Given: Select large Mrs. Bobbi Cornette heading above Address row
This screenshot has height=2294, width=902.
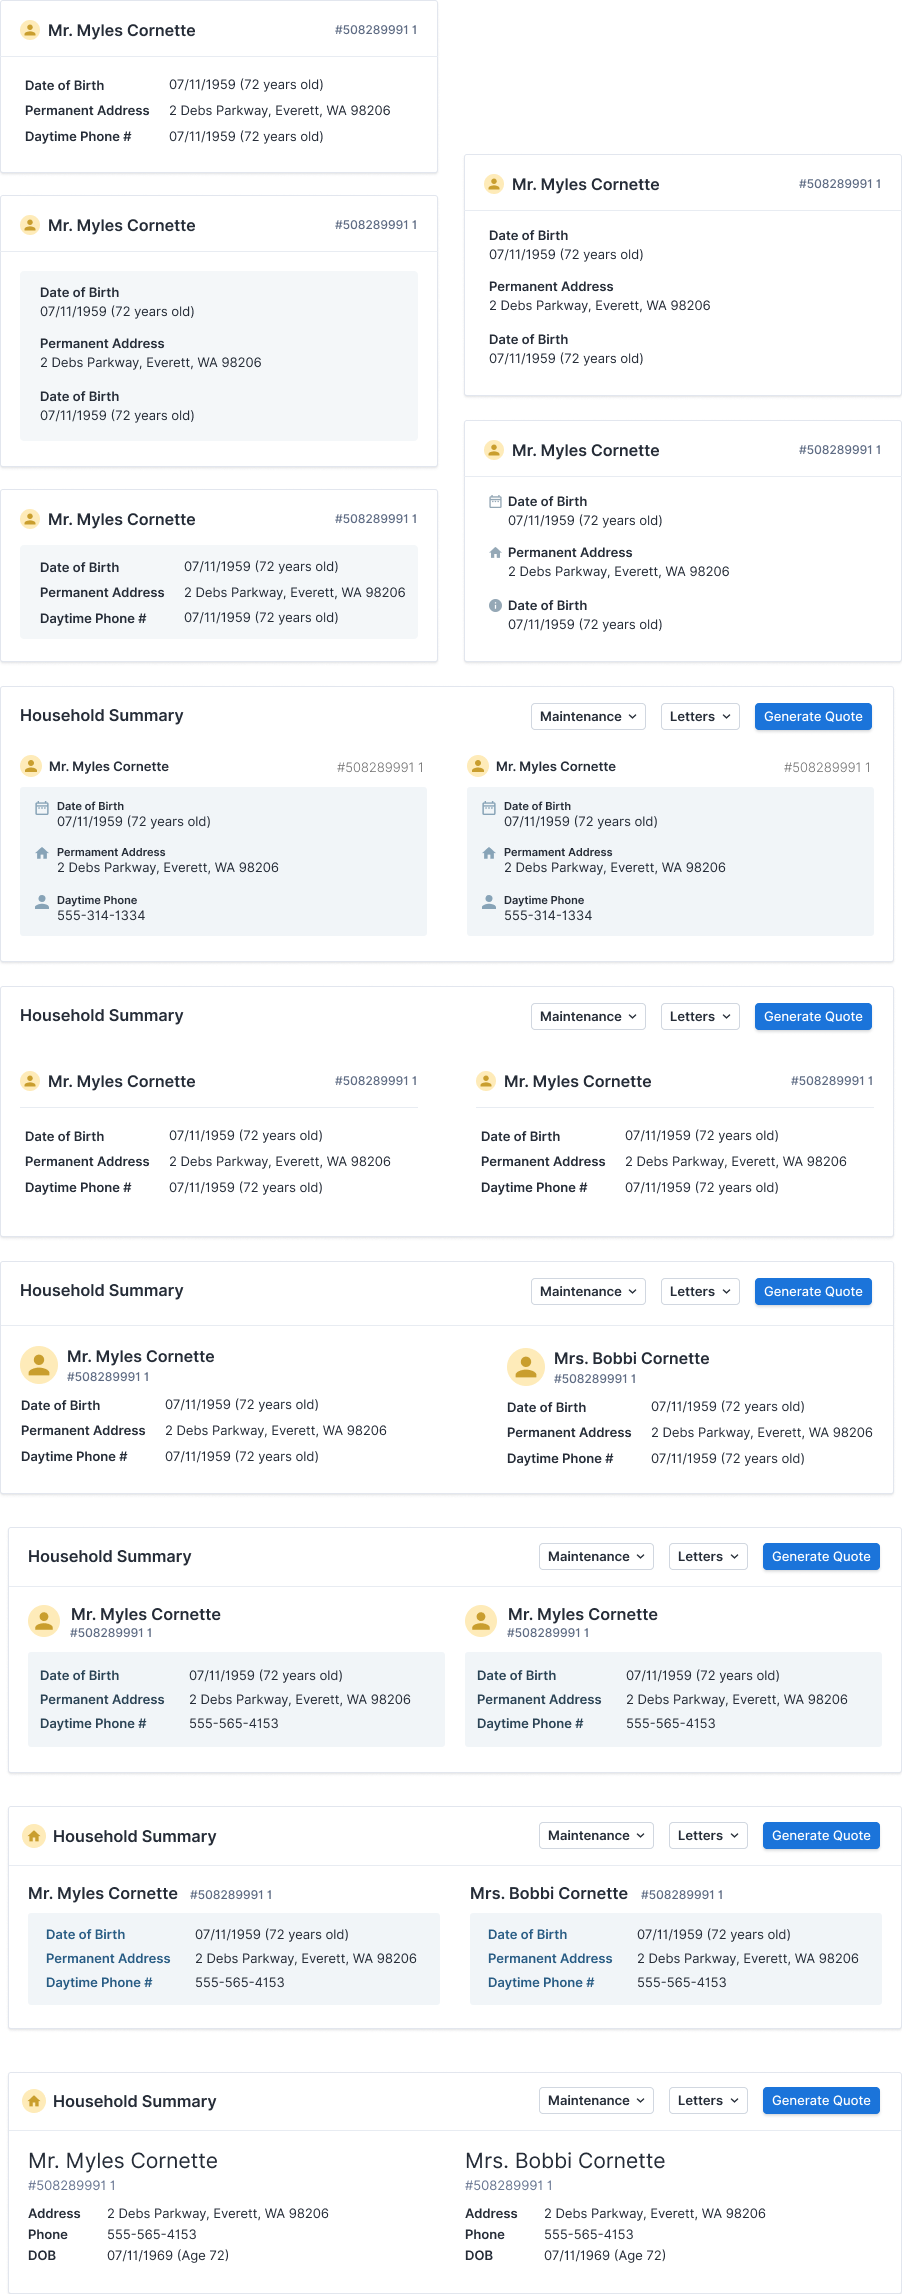Looking at the screenshot, I should (x=565, y=2160).
